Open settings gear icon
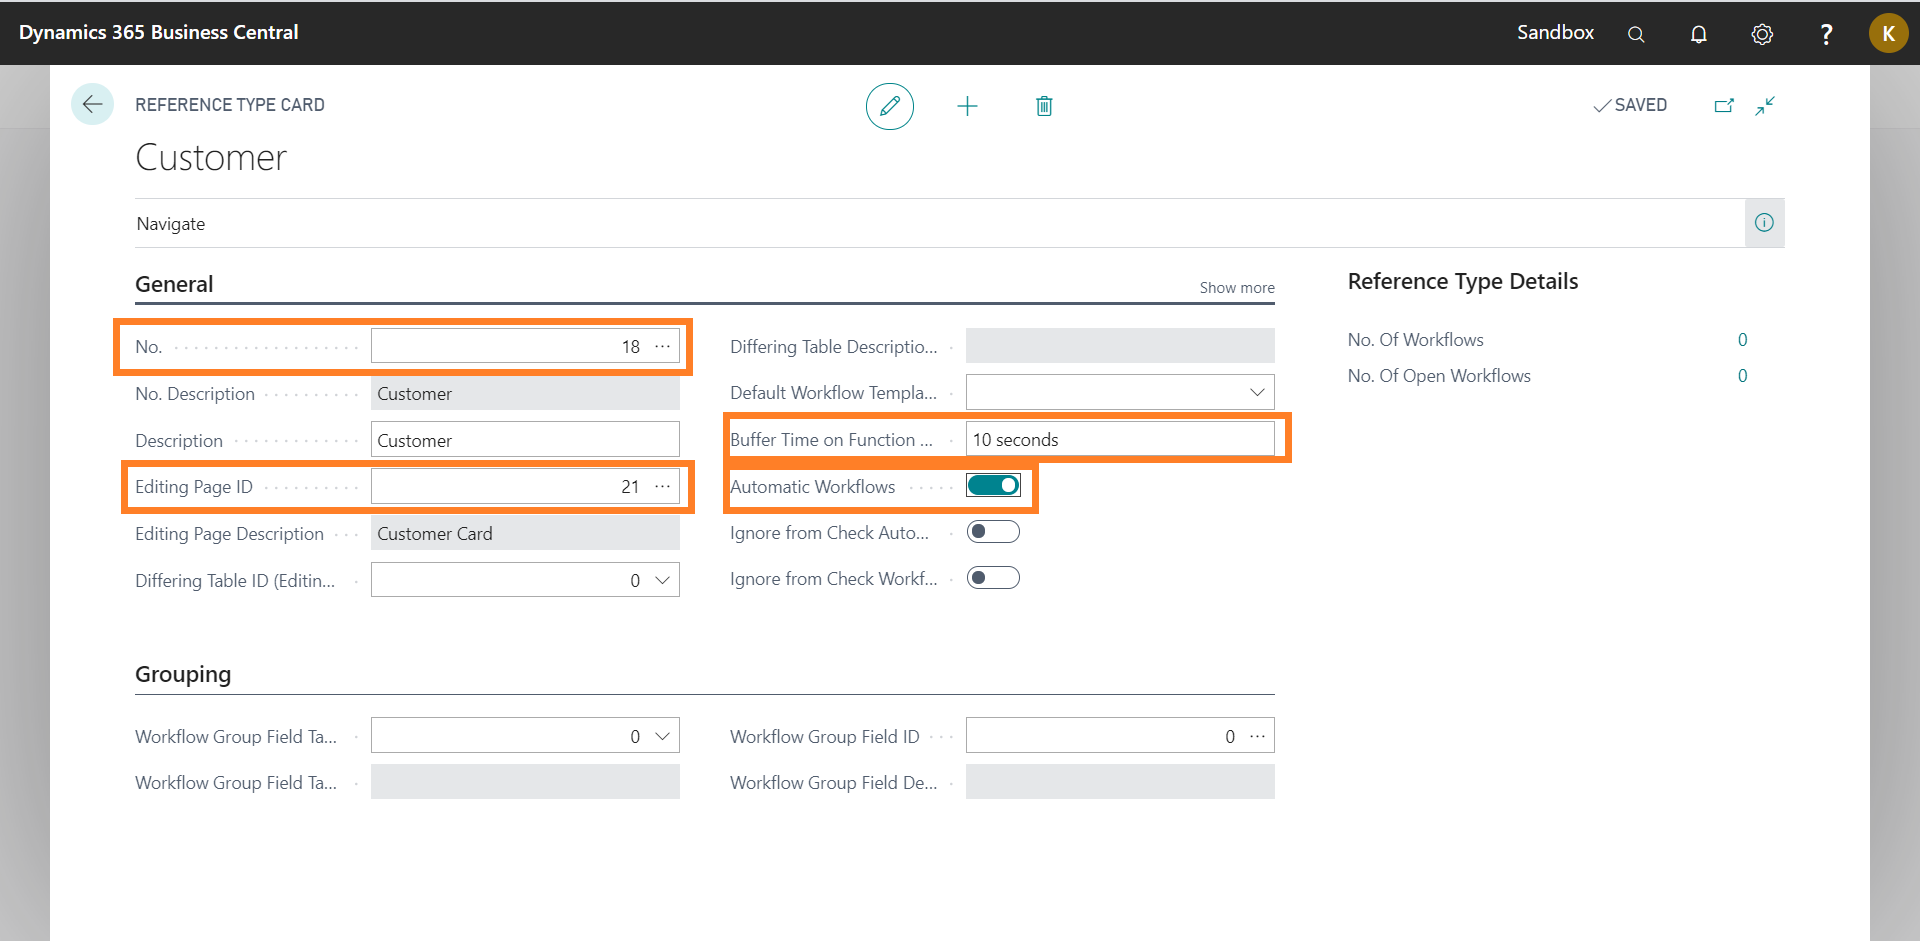 point(1762,34)
